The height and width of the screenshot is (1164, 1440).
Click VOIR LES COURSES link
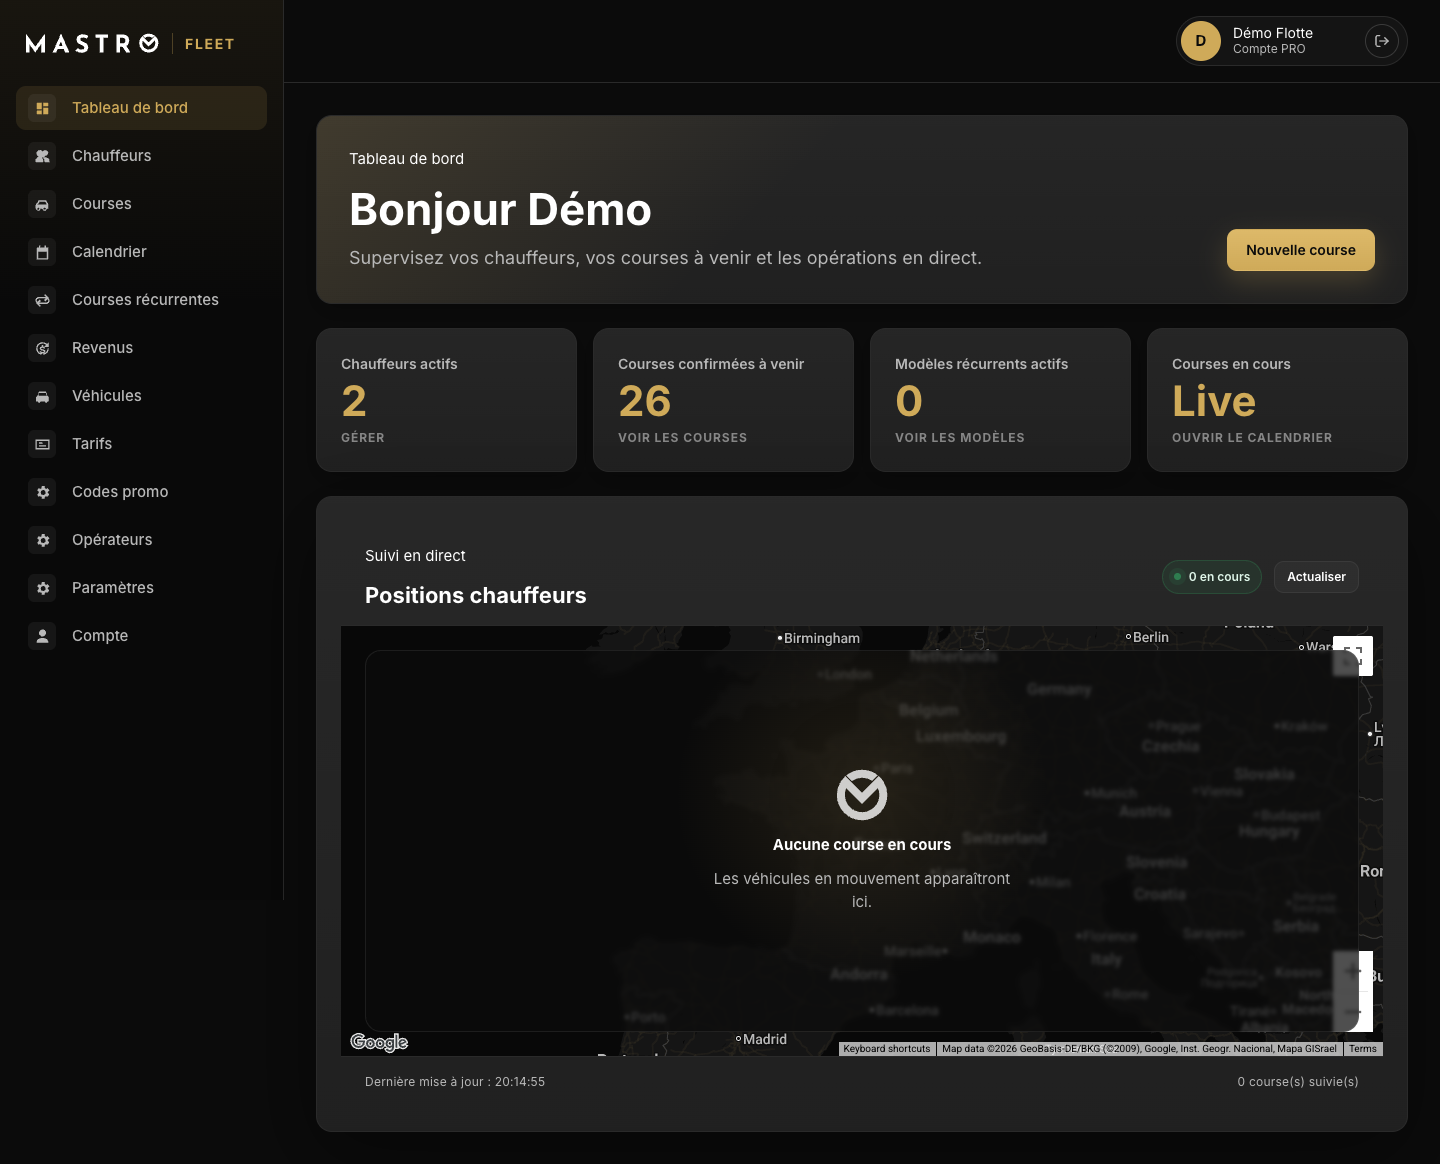[x=682, y=438]
